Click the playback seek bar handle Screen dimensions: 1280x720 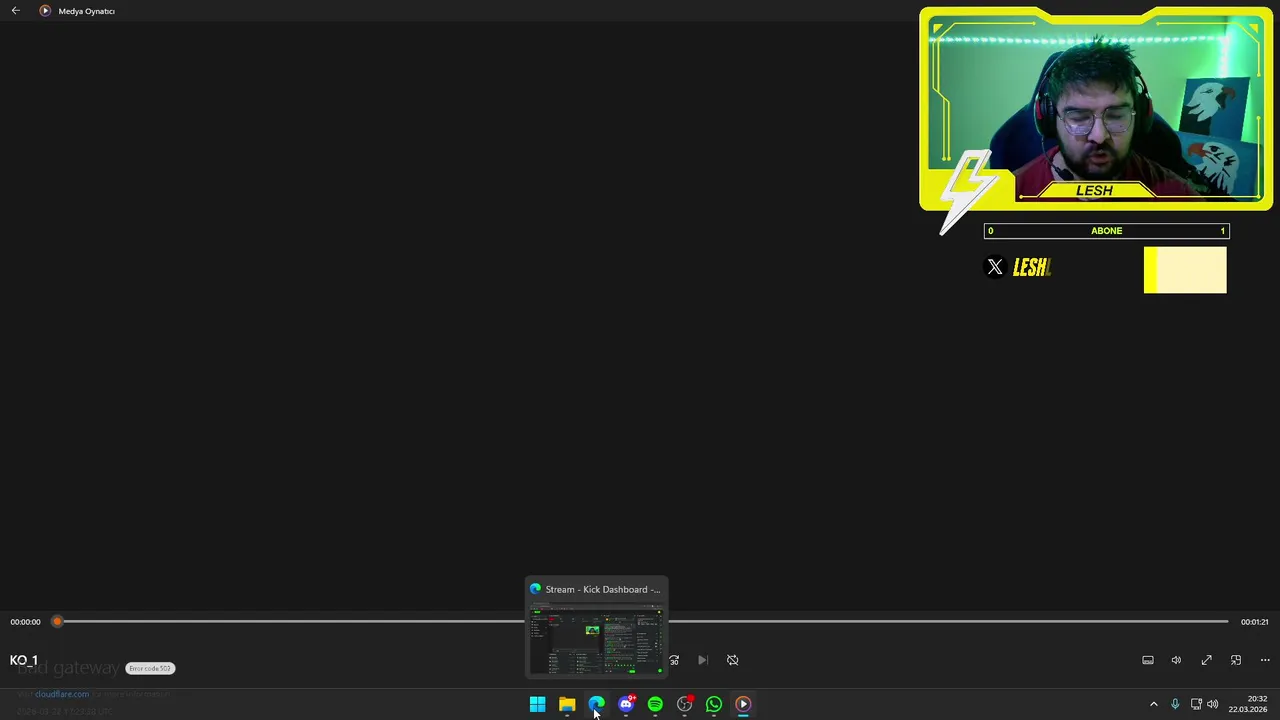coord(57,622)
